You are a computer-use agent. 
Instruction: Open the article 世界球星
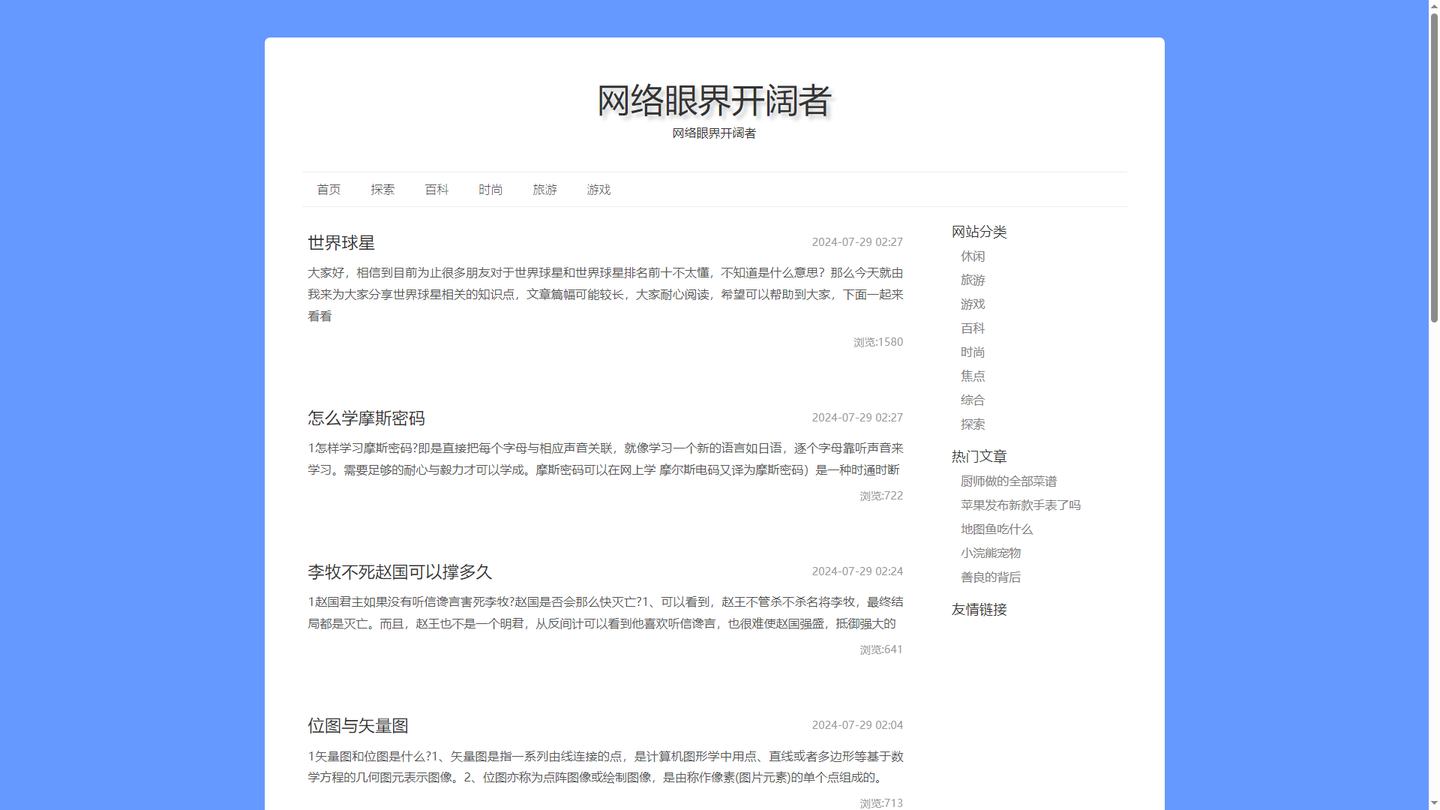(x=341, y=243)
